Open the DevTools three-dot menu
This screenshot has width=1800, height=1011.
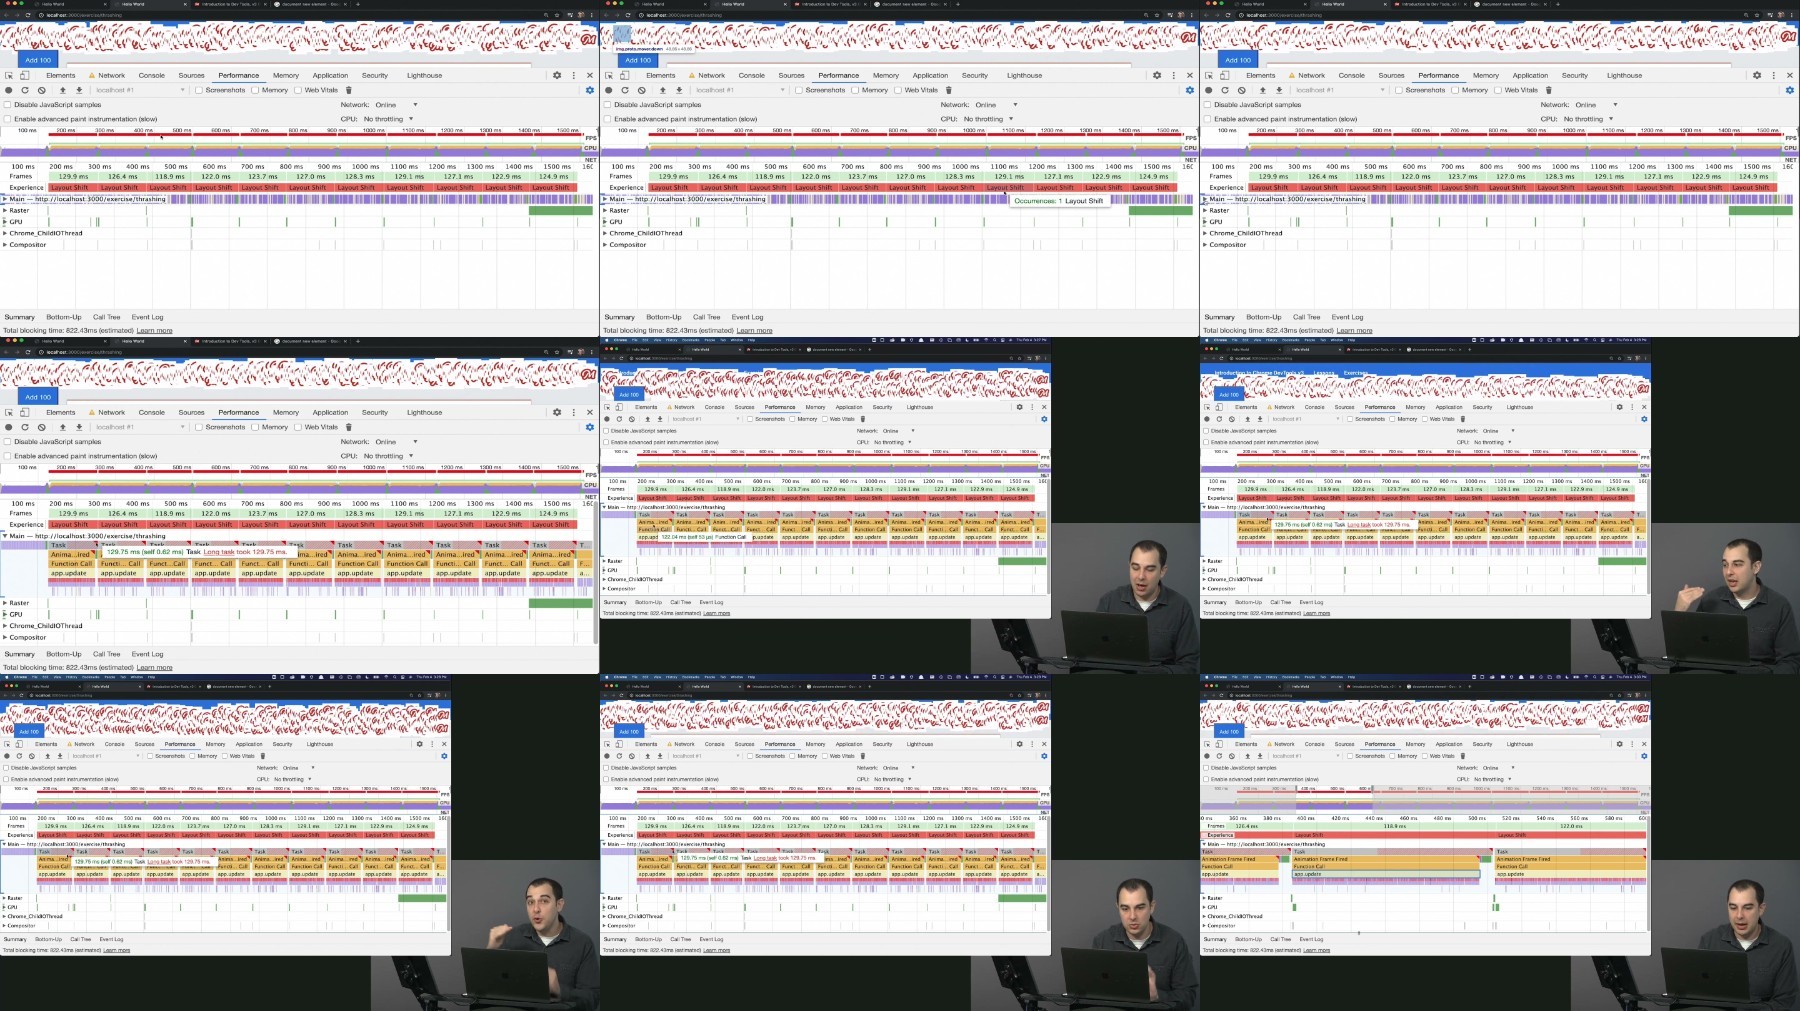coord(573,75)
